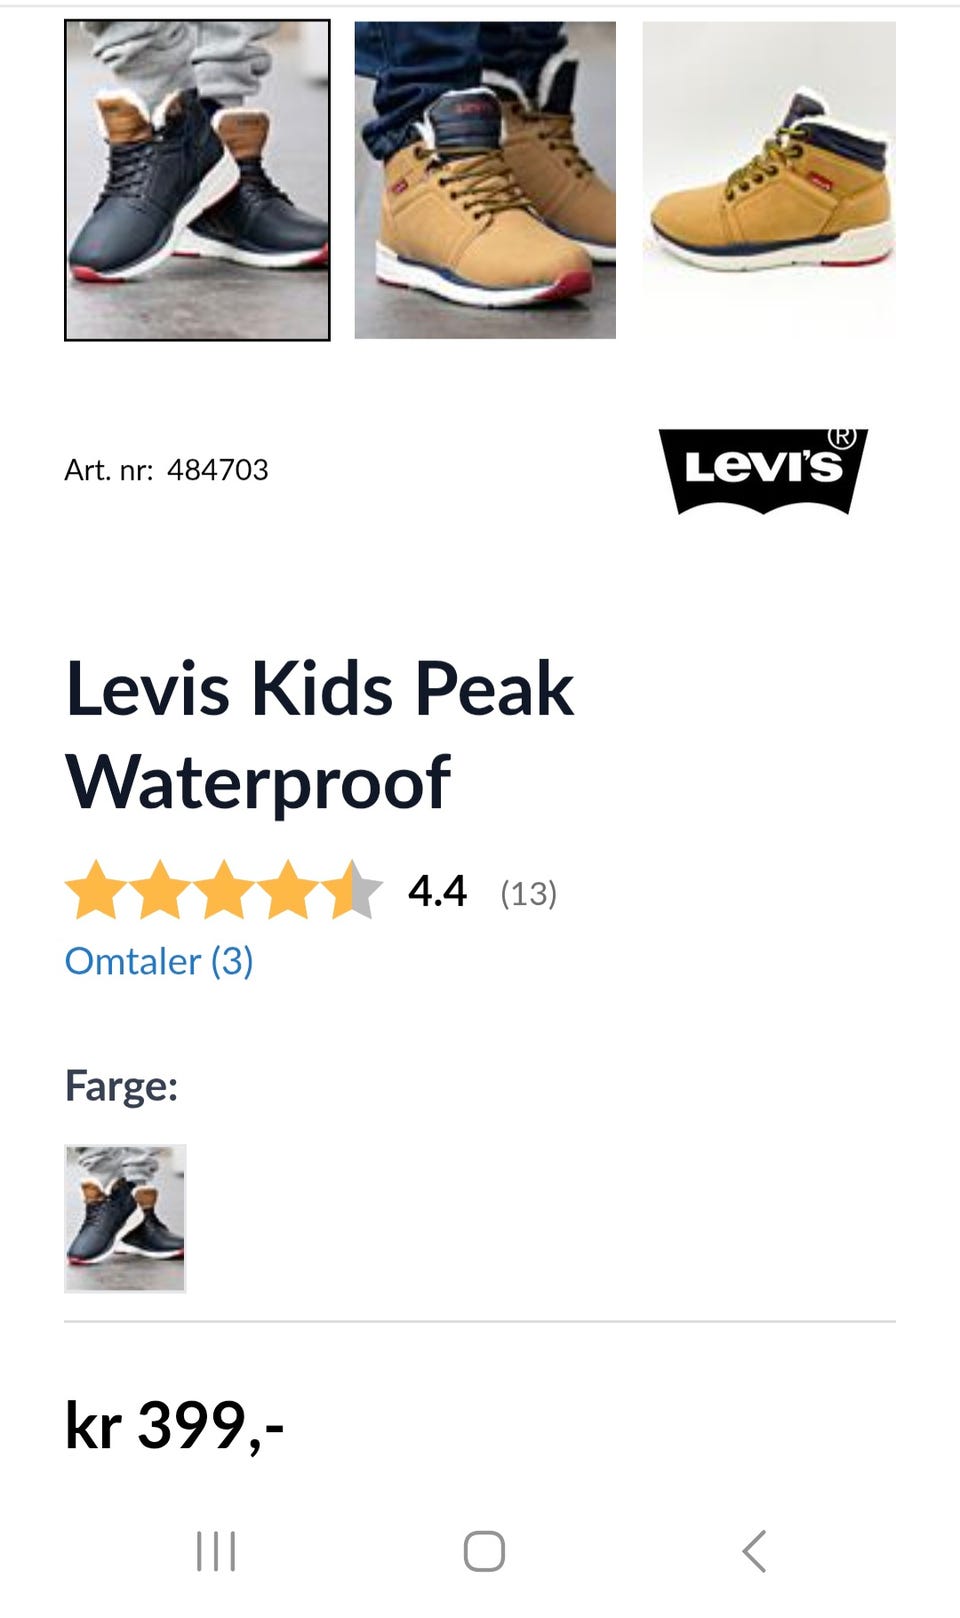Click the third gold rating star
Viewport: 960px width, 1618px height.
tap(224, 890)
